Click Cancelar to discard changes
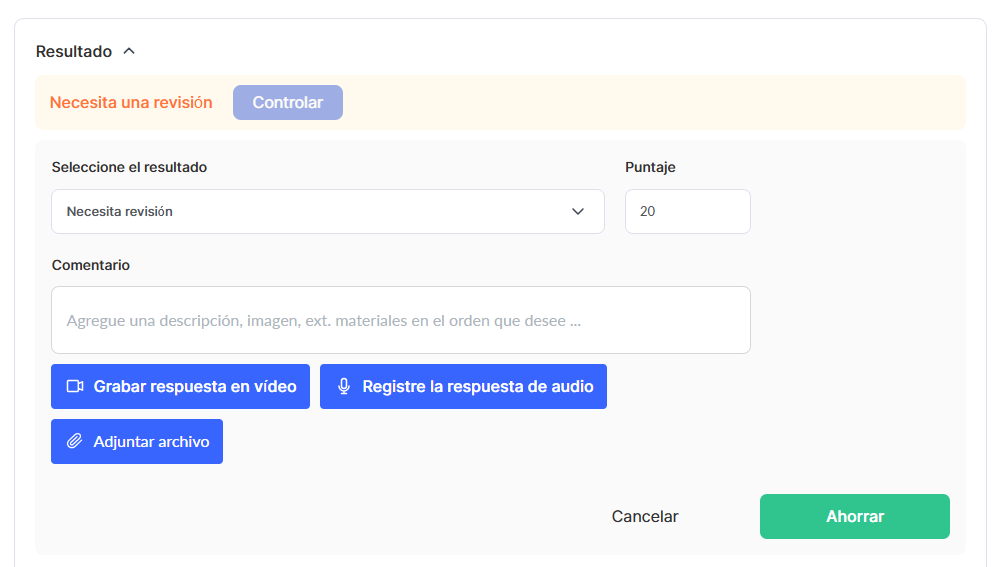 click(x=644, y=517)
